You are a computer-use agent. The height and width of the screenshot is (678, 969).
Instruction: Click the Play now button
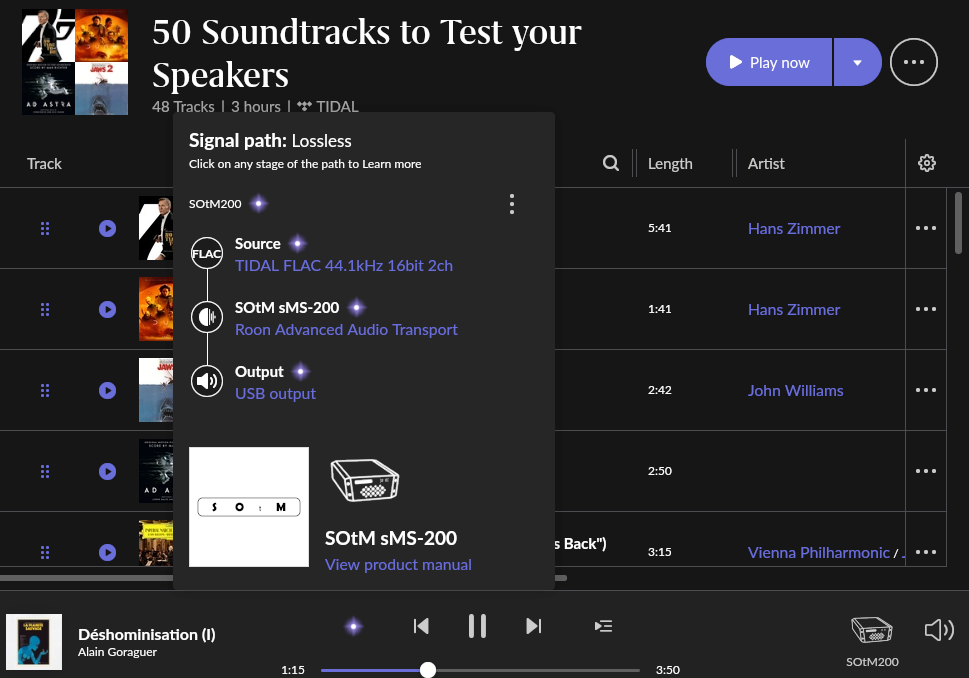(769, 62)
